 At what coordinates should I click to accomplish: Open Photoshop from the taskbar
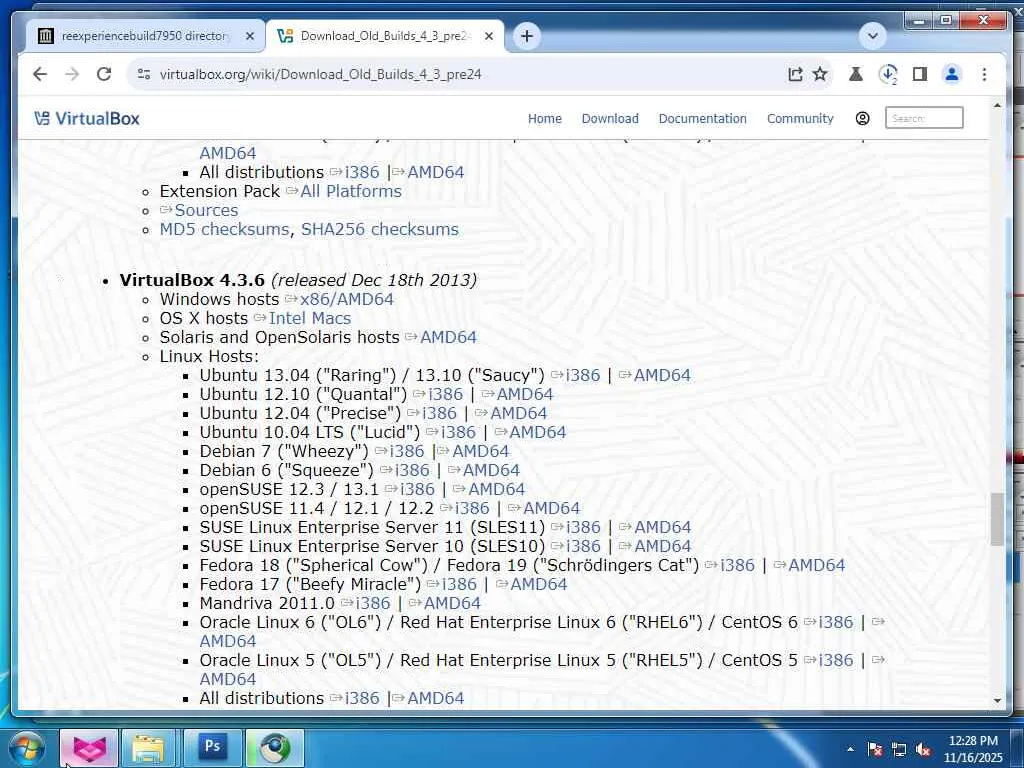pyautogui.click(x=212, y=748)
